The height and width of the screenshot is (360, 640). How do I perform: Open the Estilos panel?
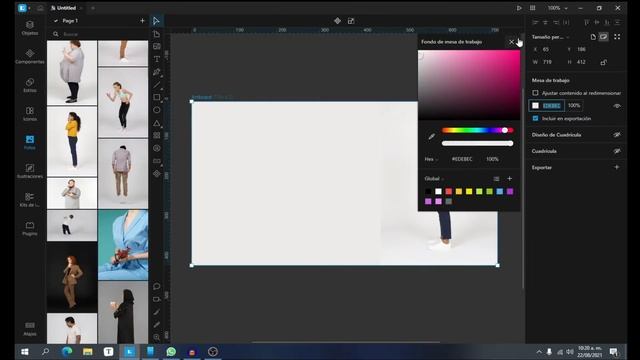[30, 85]
